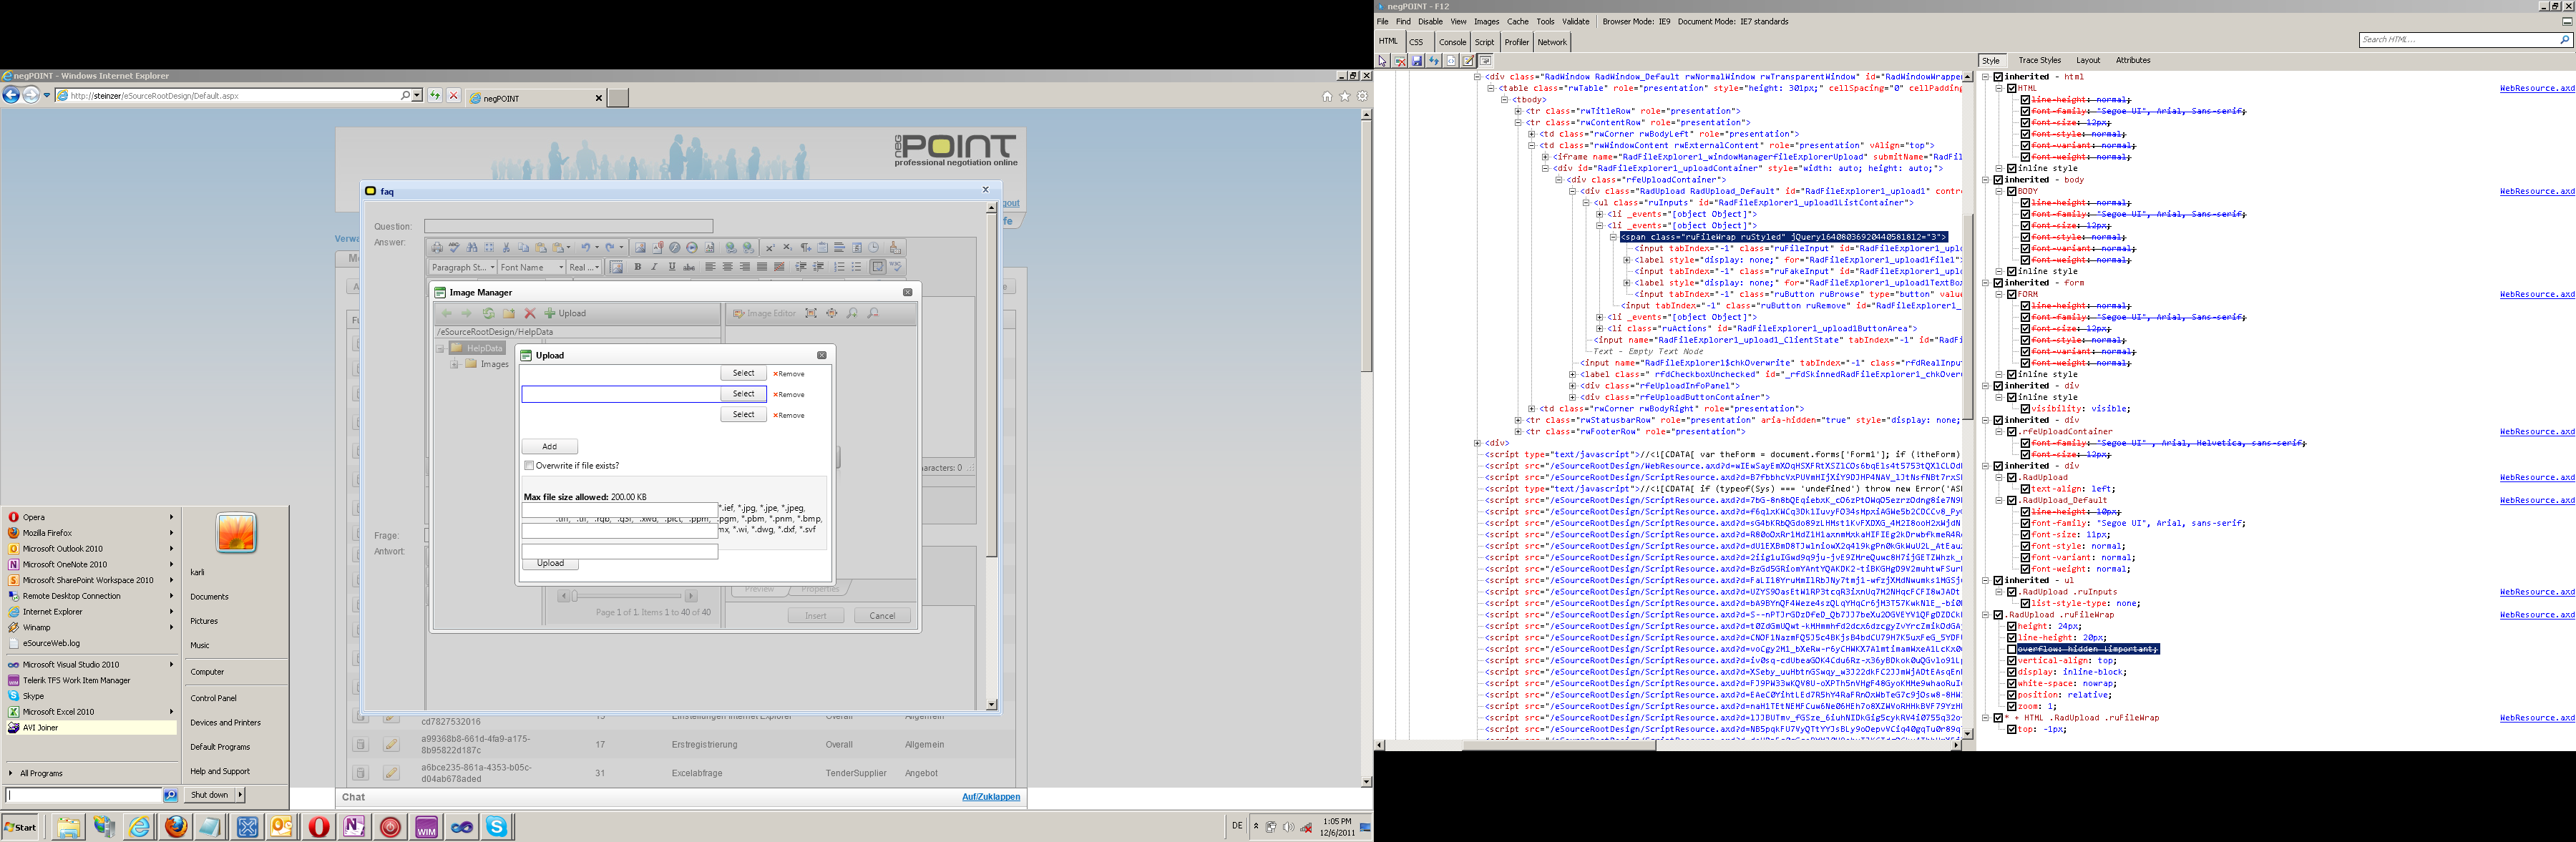Tick the 'Overwrite if file exists?' checkbox

click(529, 465)
